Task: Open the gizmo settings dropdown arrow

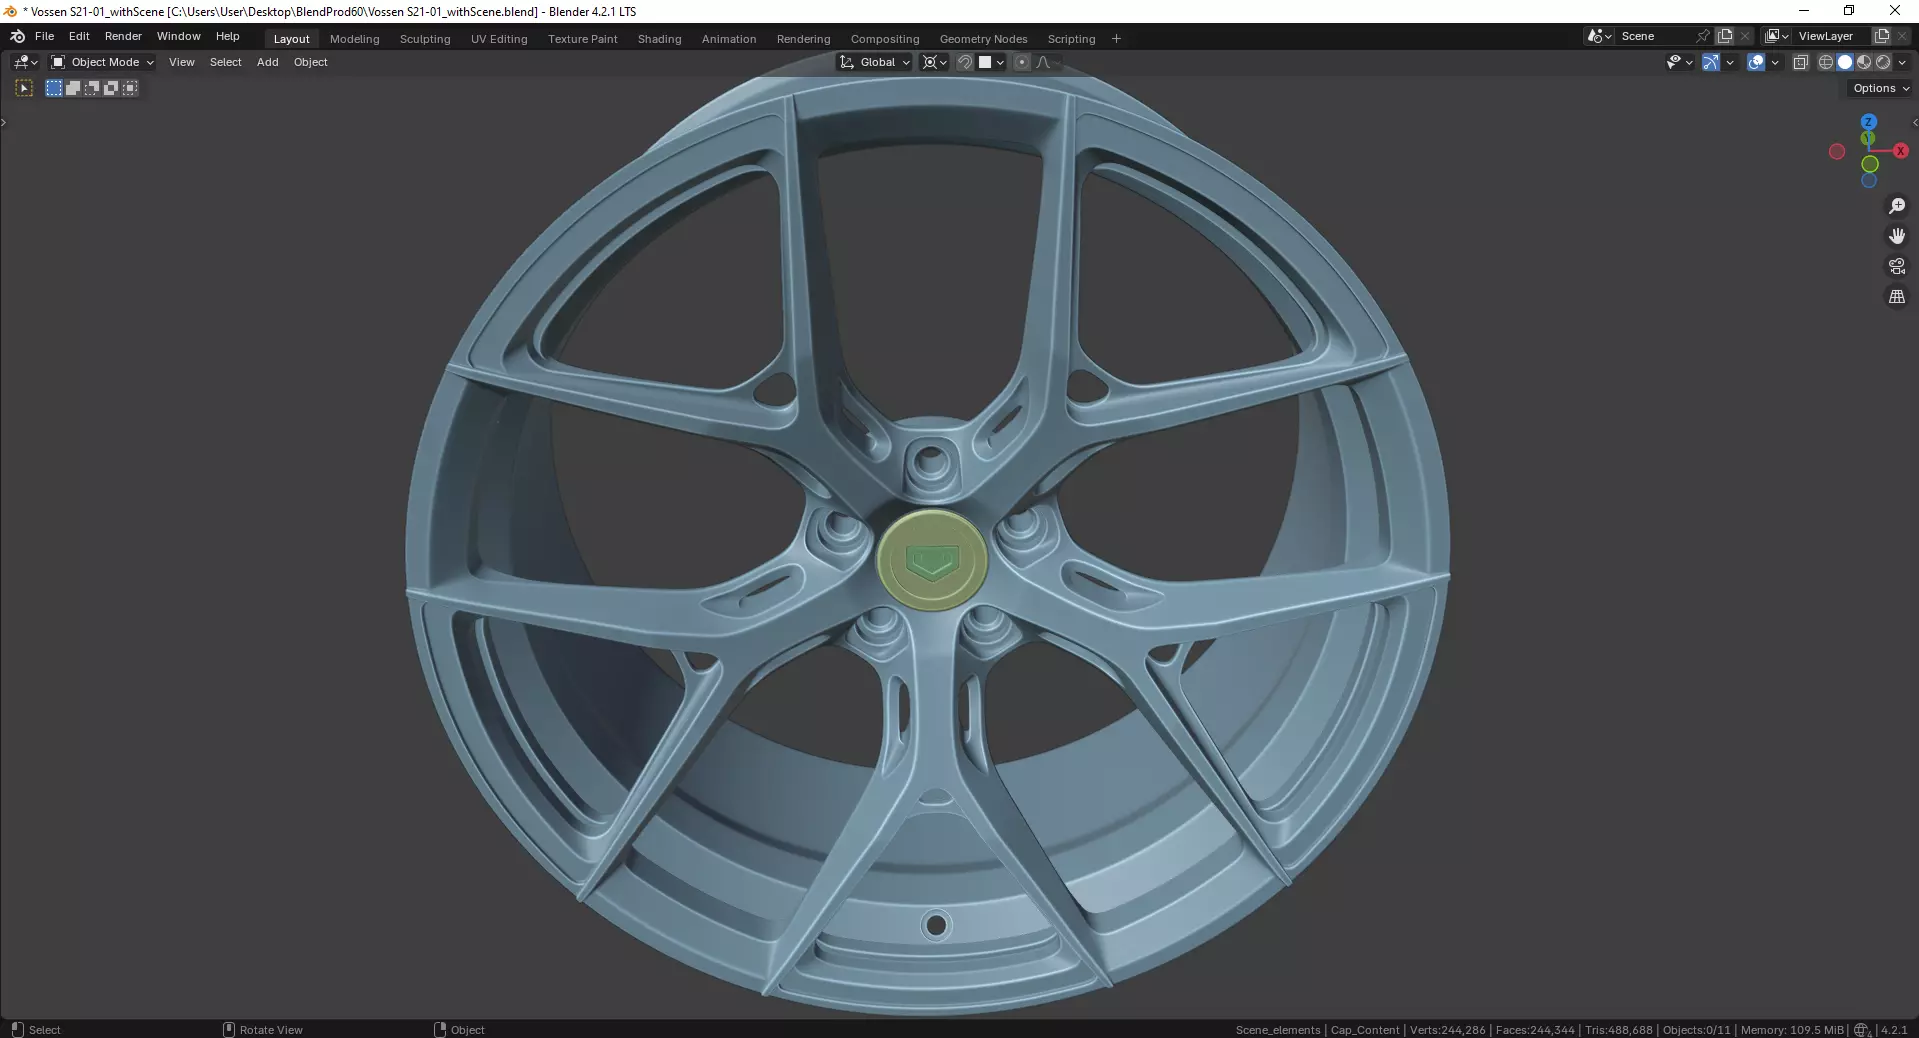Action: click(x=1730, y=62)
